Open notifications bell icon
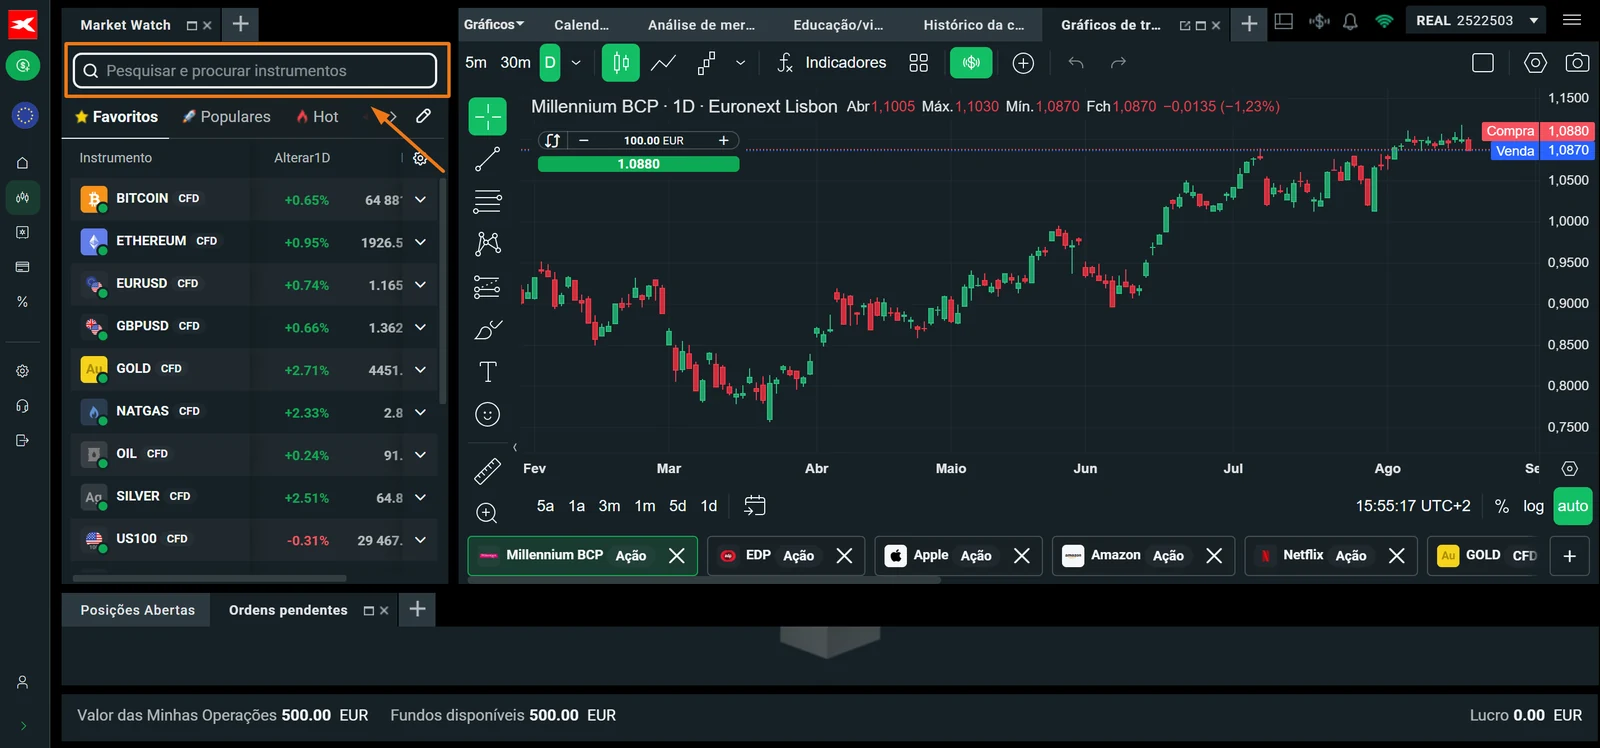The height and width of the screenshot is (748, 1600). tap(1350, 21)
